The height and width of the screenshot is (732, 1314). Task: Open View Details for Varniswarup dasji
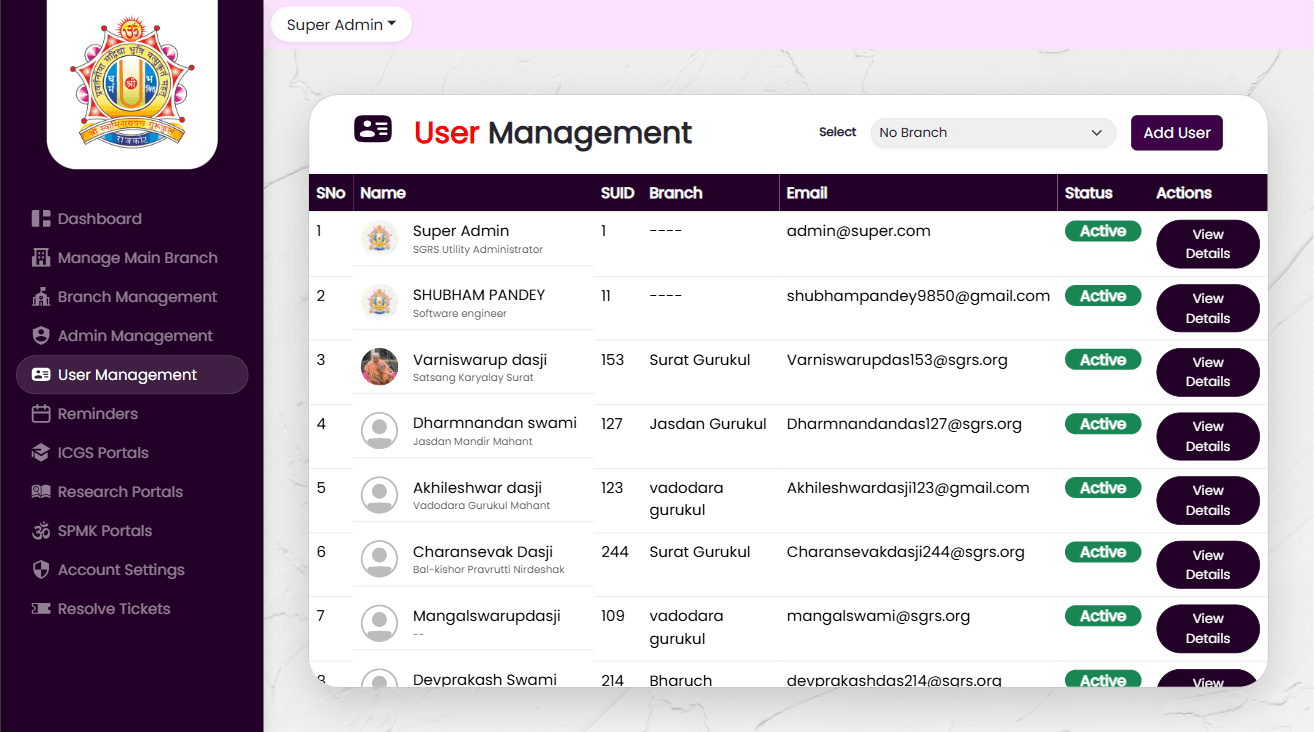[x=1207, y=372]
